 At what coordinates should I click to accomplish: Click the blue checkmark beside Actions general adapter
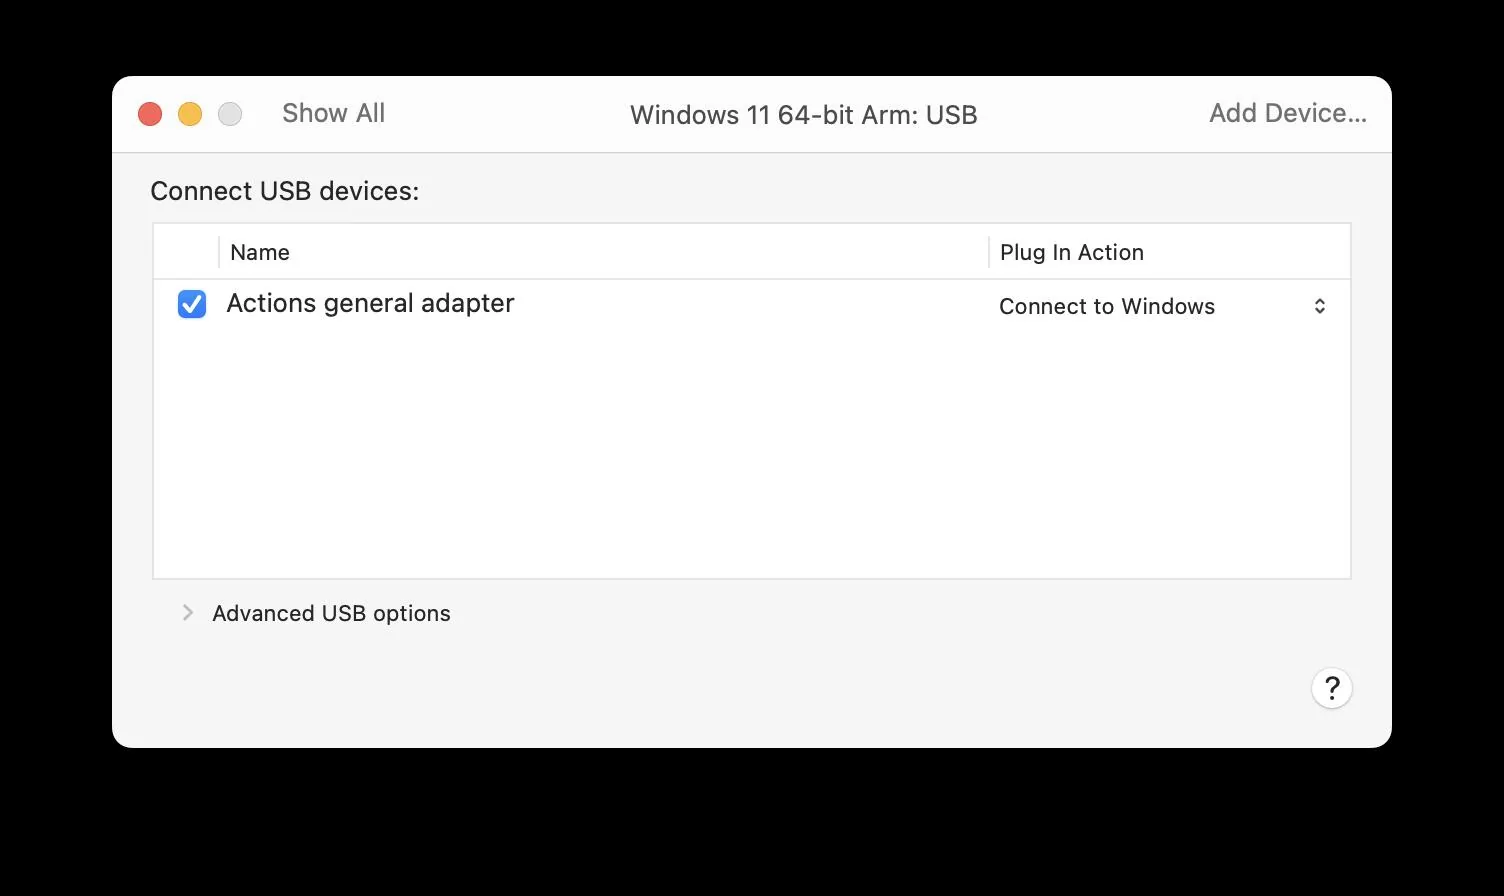pos(191,303)
